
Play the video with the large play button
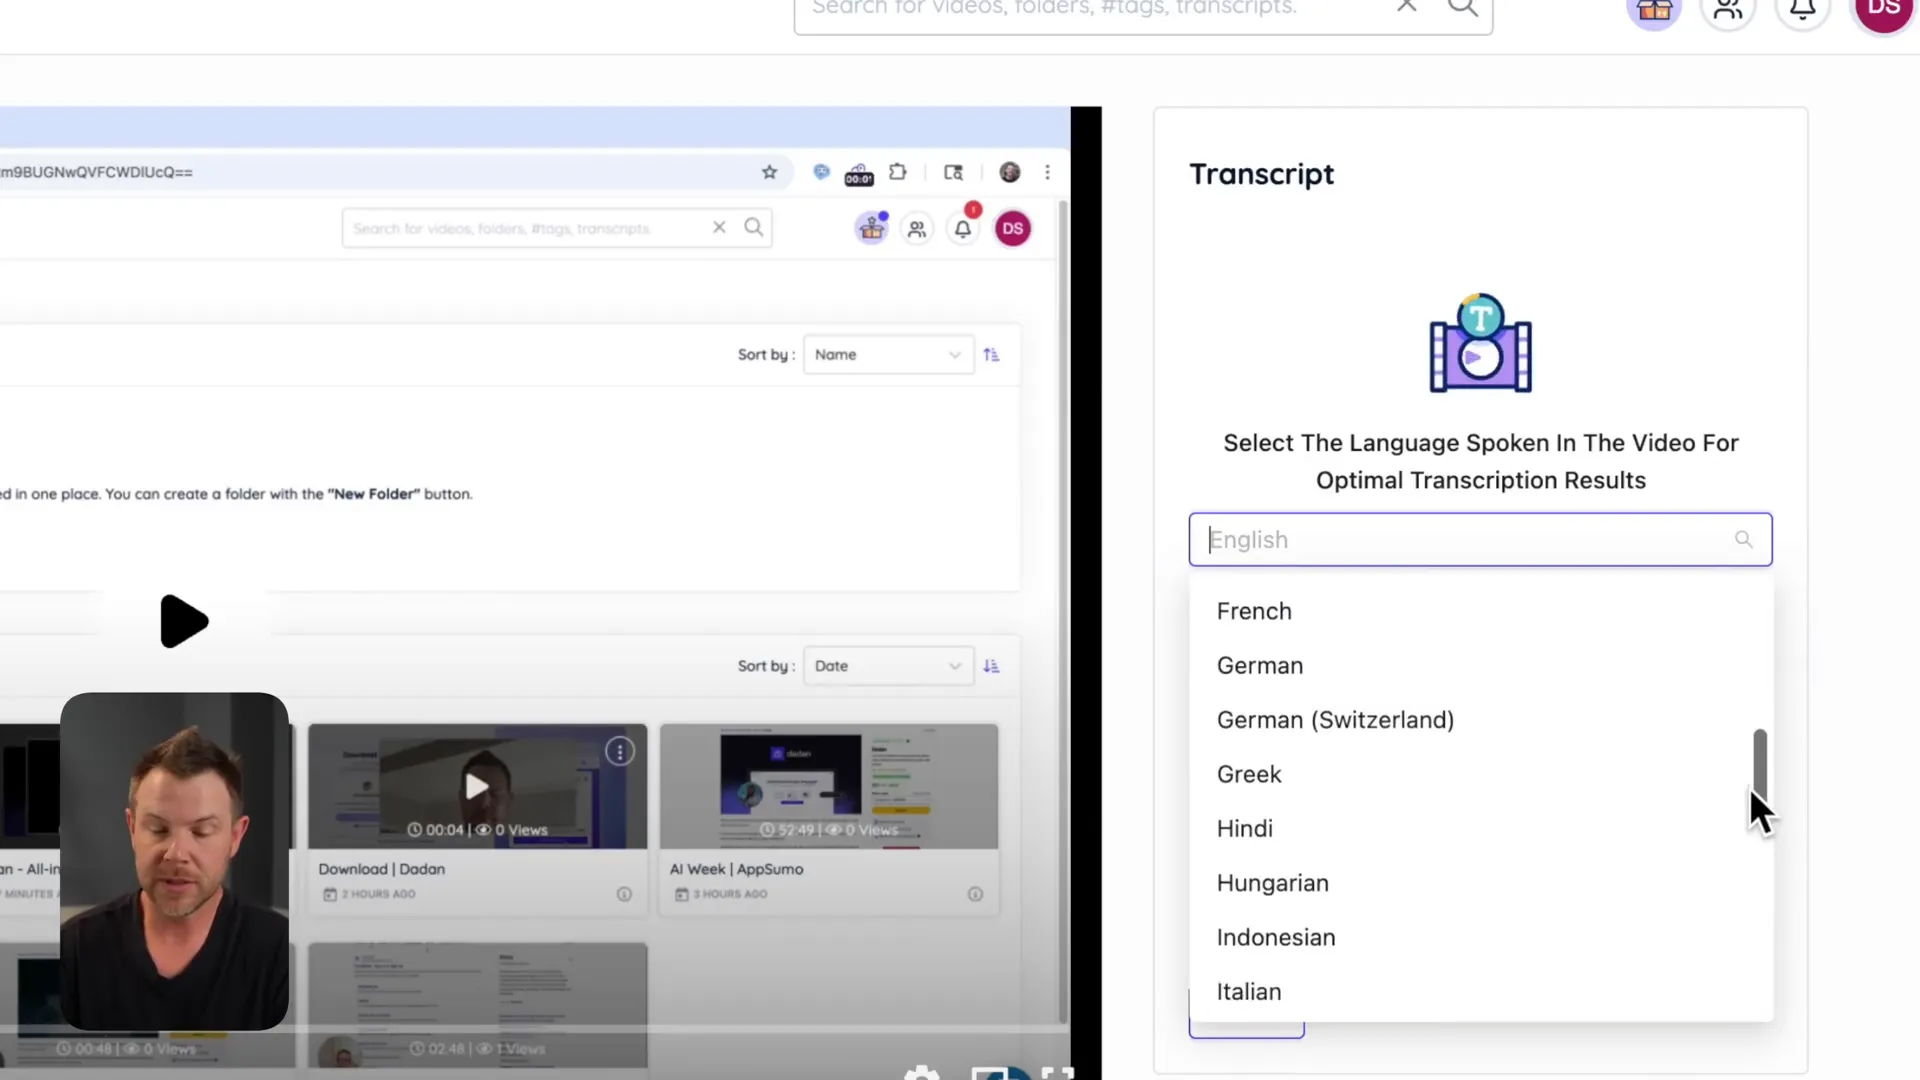click(183, 621)
